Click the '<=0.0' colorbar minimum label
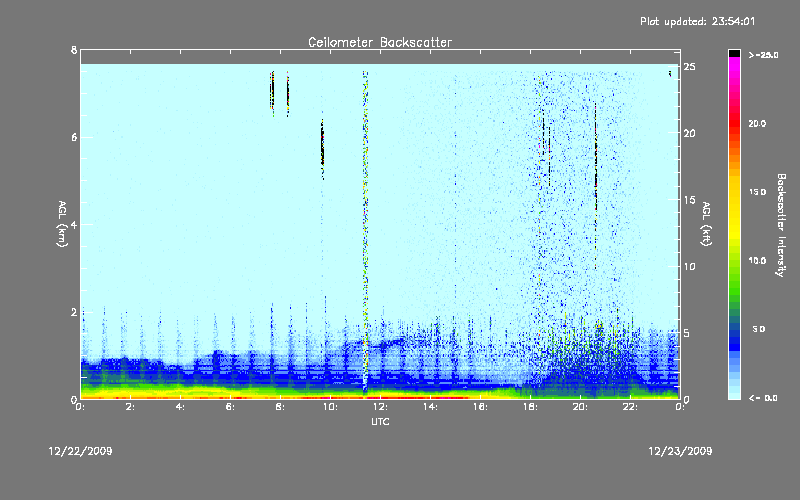Image resolution: width=800 pixels, height=500 pixels. [x=763, y=398]
